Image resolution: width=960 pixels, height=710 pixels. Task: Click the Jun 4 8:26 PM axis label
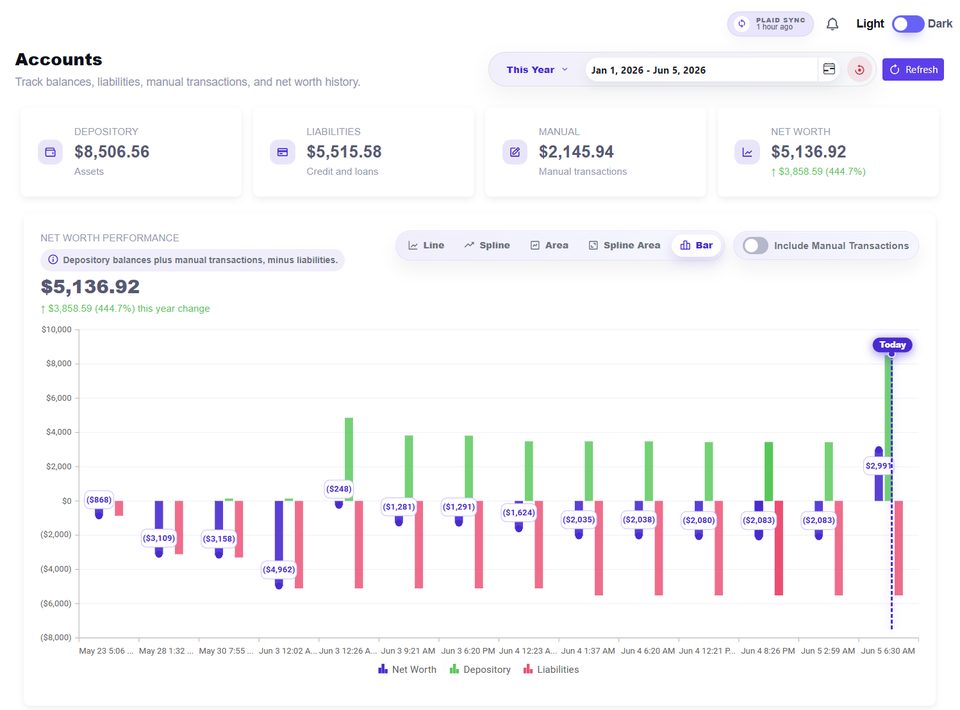point(768,651)
